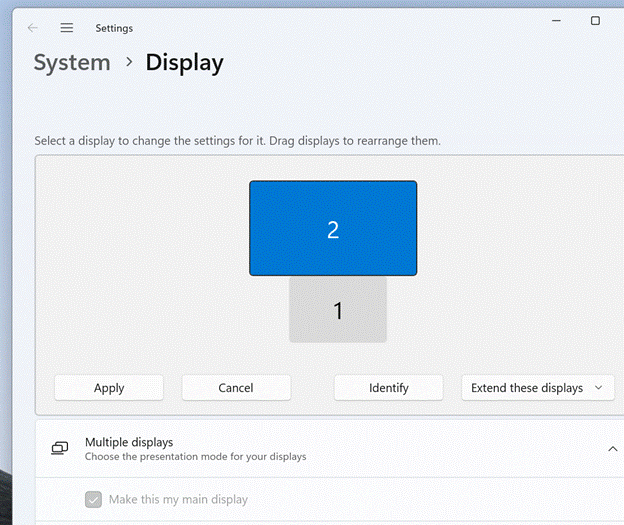The image size is (624, 525).
Task: Identify the connected displays
Action: pyautogui.click(x=388, y=388)
